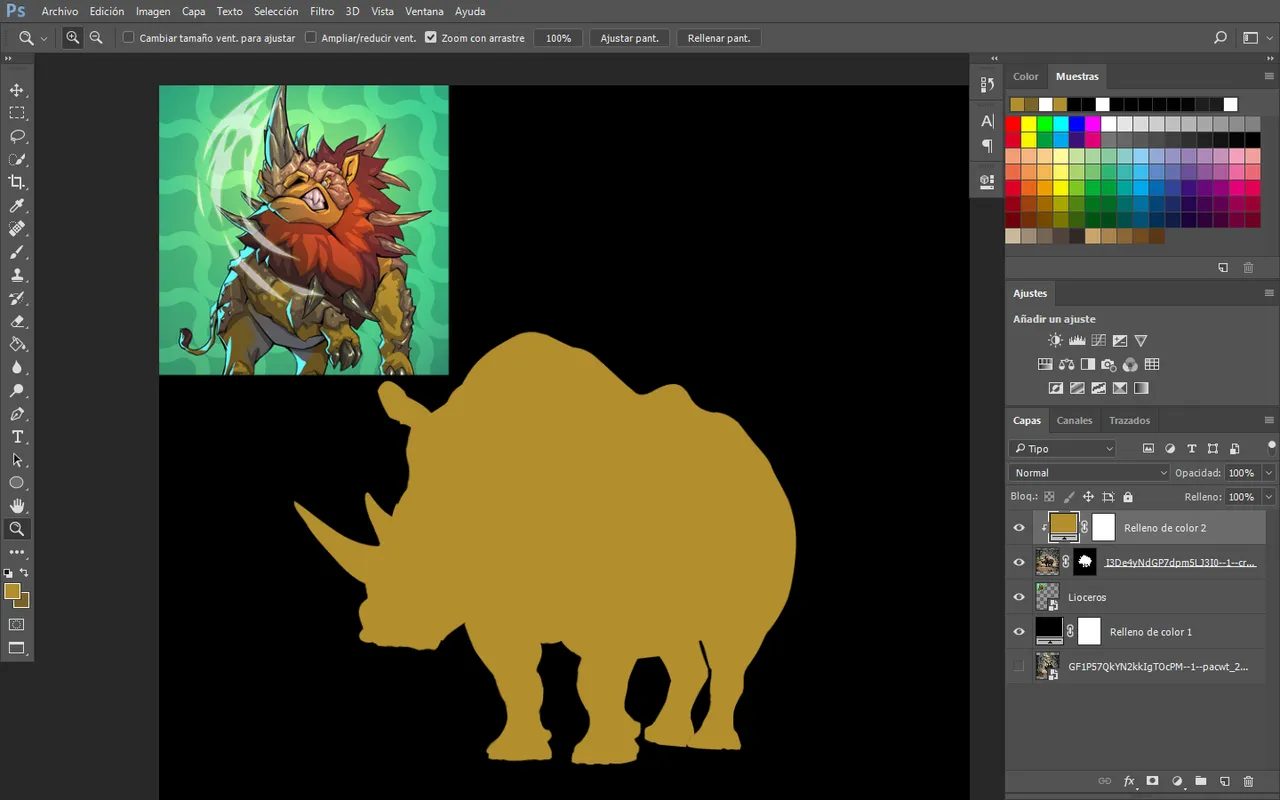Image resolution: width=1280 pixels, height=800 pixels.
Task: Select the Ellipse shape tool
Action: point(17,483)
